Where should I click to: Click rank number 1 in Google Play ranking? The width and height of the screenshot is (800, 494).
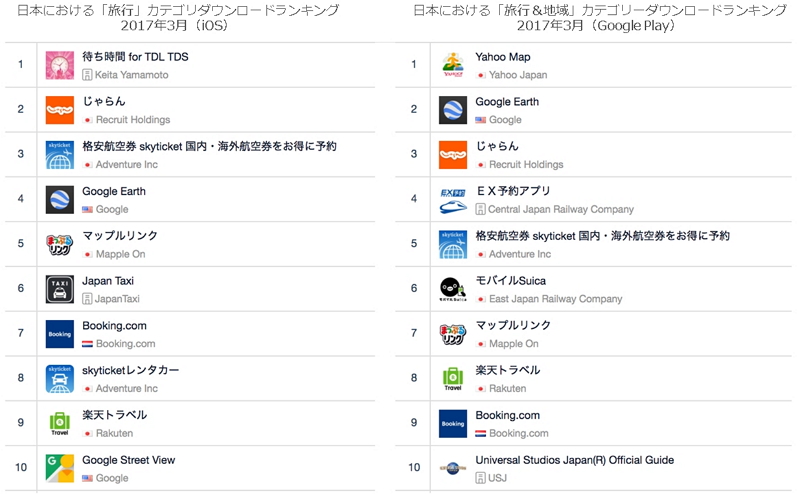(x=414, y=65)
